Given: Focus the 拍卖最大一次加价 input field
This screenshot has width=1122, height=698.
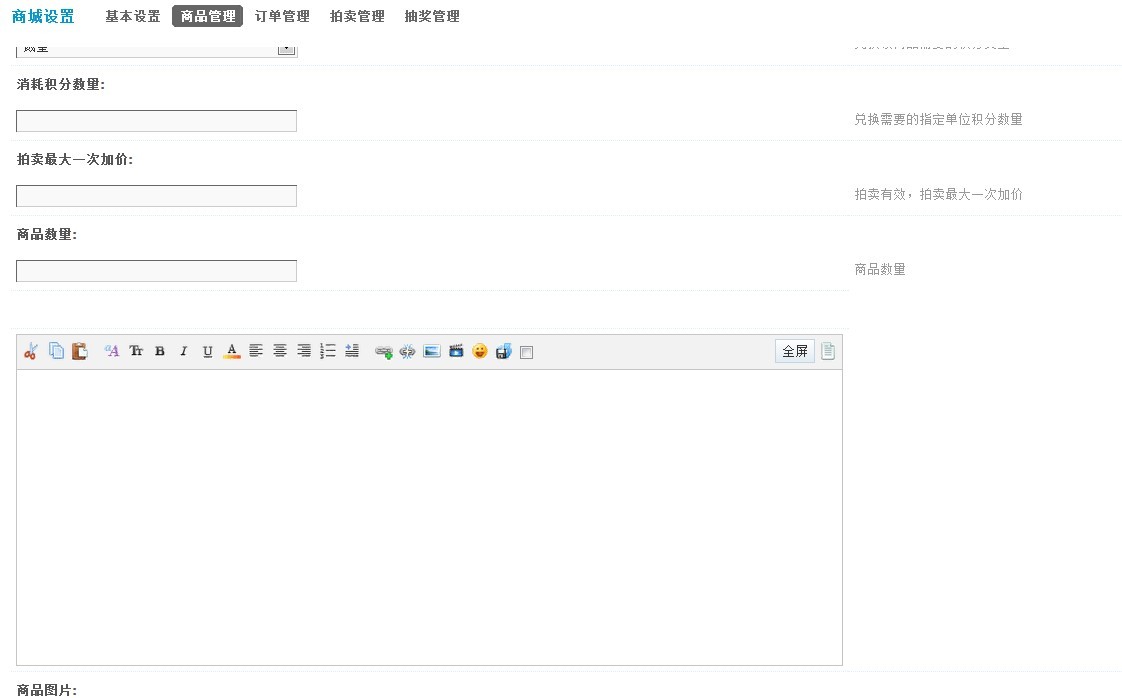Looking at the screenshot, I should 156,196.
